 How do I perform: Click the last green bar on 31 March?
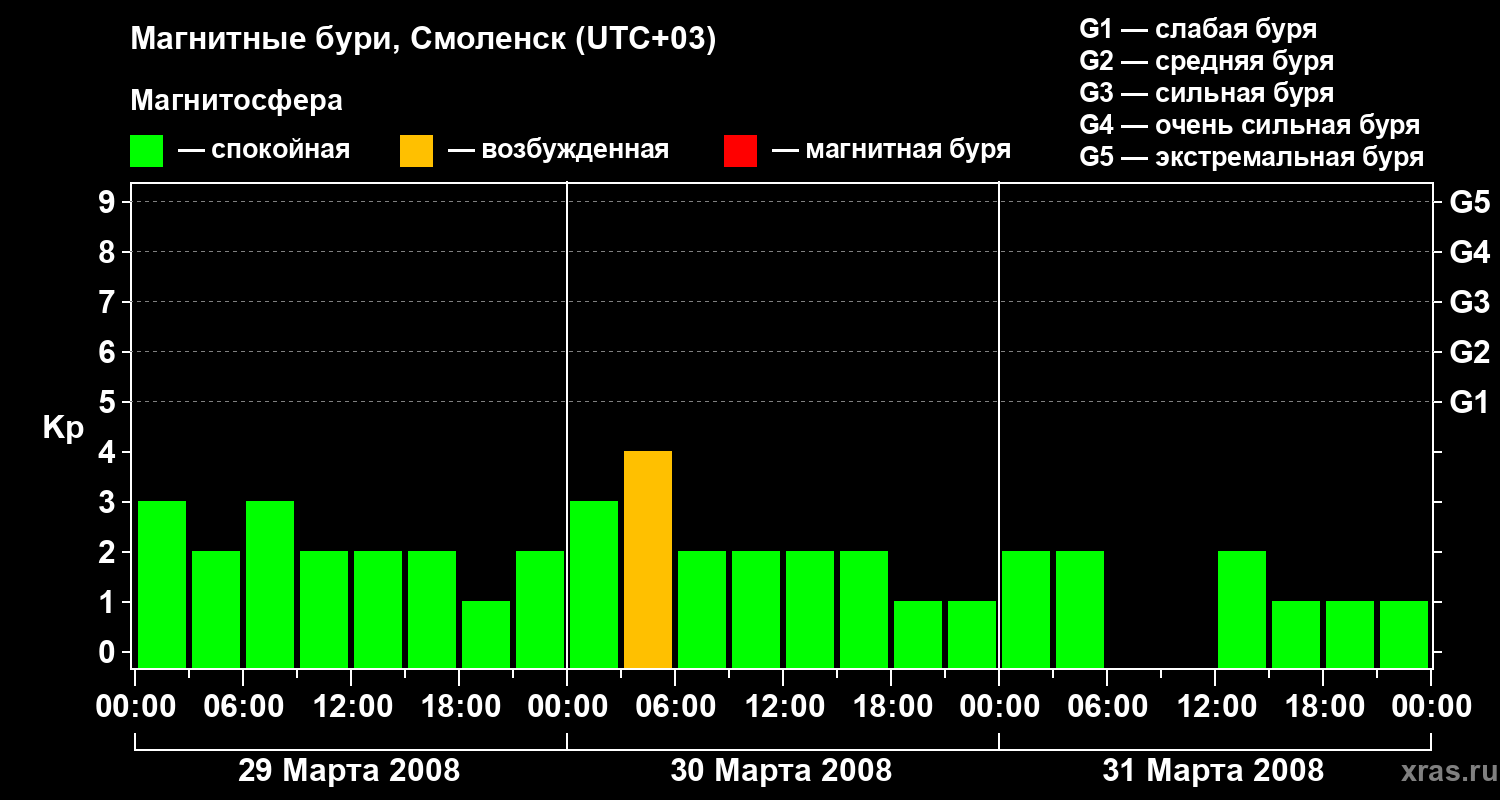[x=1404, y=635]
